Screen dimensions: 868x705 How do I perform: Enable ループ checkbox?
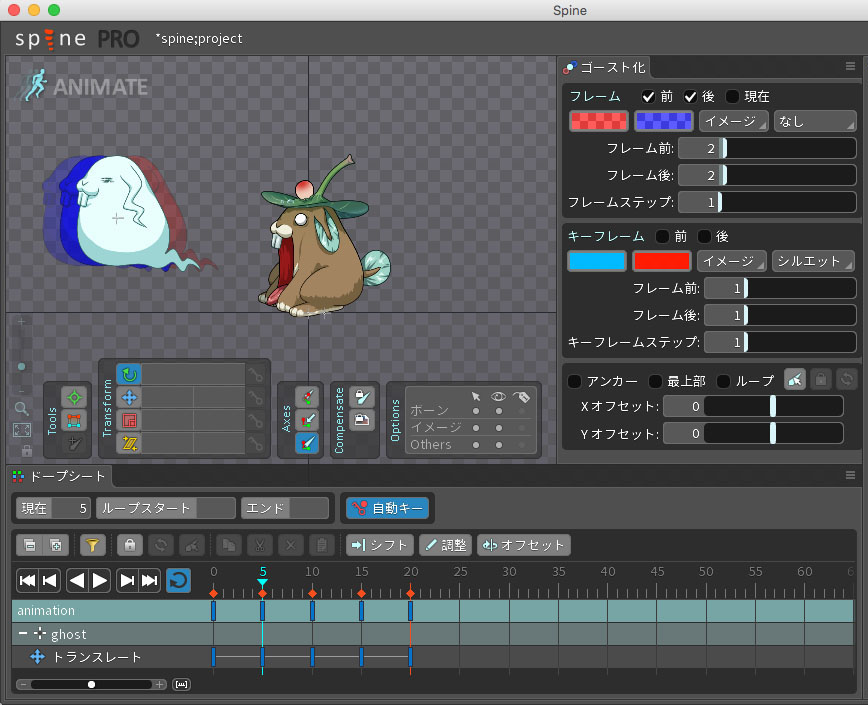click(723, 381)
